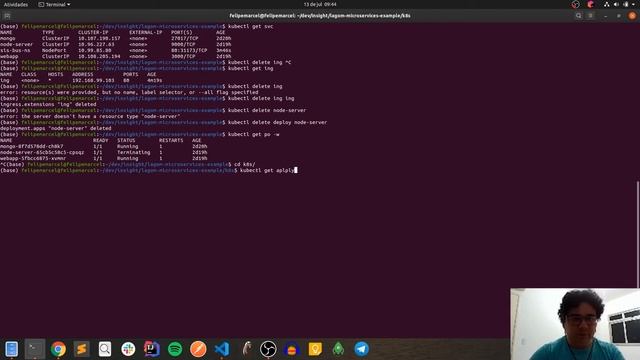This screenshot has width=640, height=360.
Task: Click 'kubectl delete deploy node-server' command text
Action: 277,122
